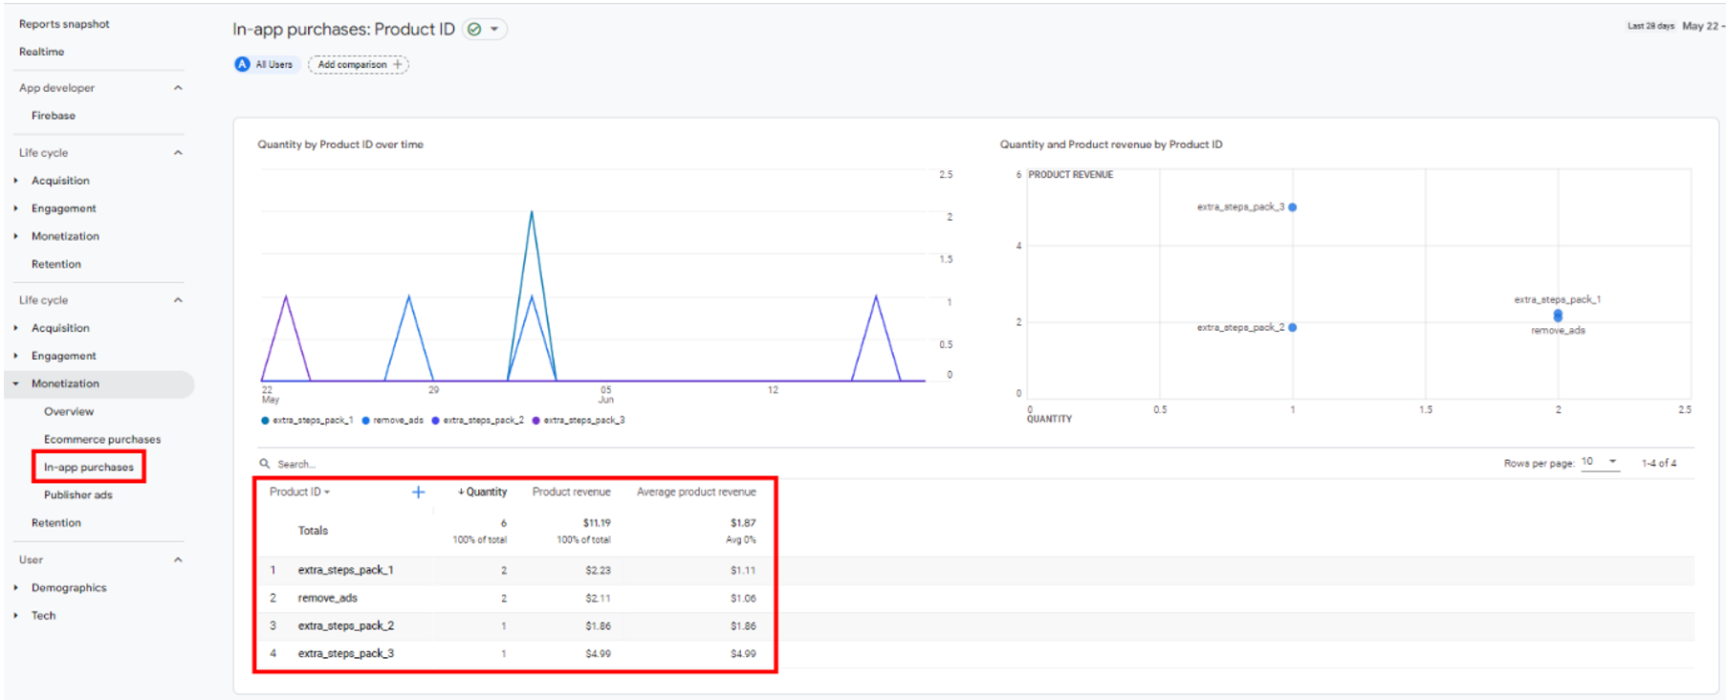
Task: Click the extra_steps_pack_3 scatter plot point
Action: click(1293, 207)
